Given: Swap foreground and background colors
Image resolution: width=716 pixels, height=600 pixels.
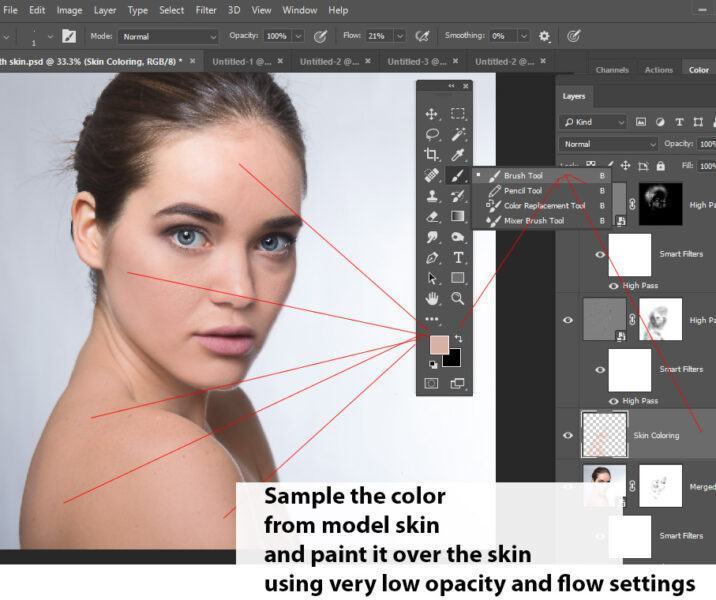Looking at the screenshot, I should point(458,338).
